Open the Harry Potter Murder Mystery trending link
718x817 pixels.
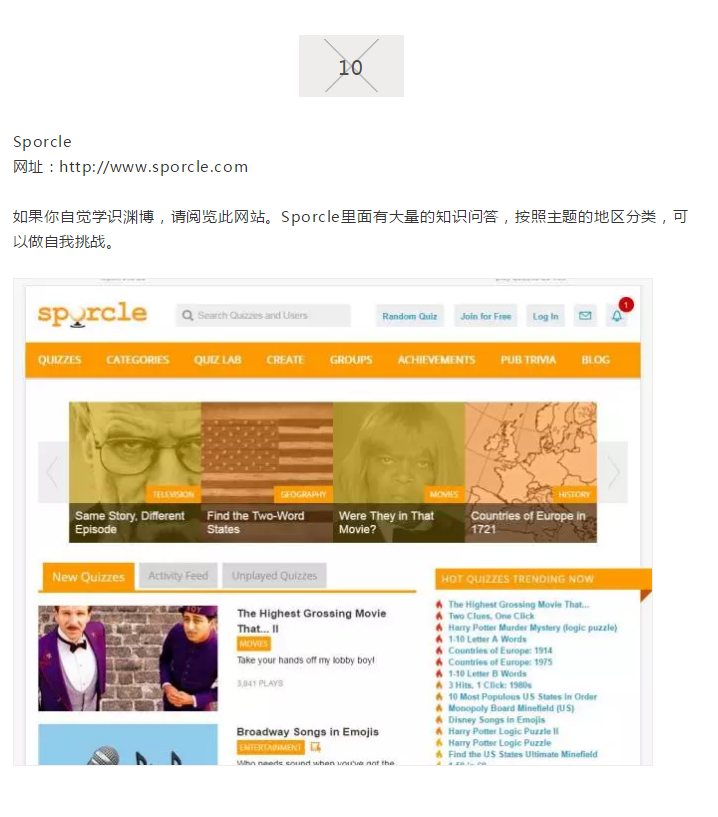pos(533,627)
